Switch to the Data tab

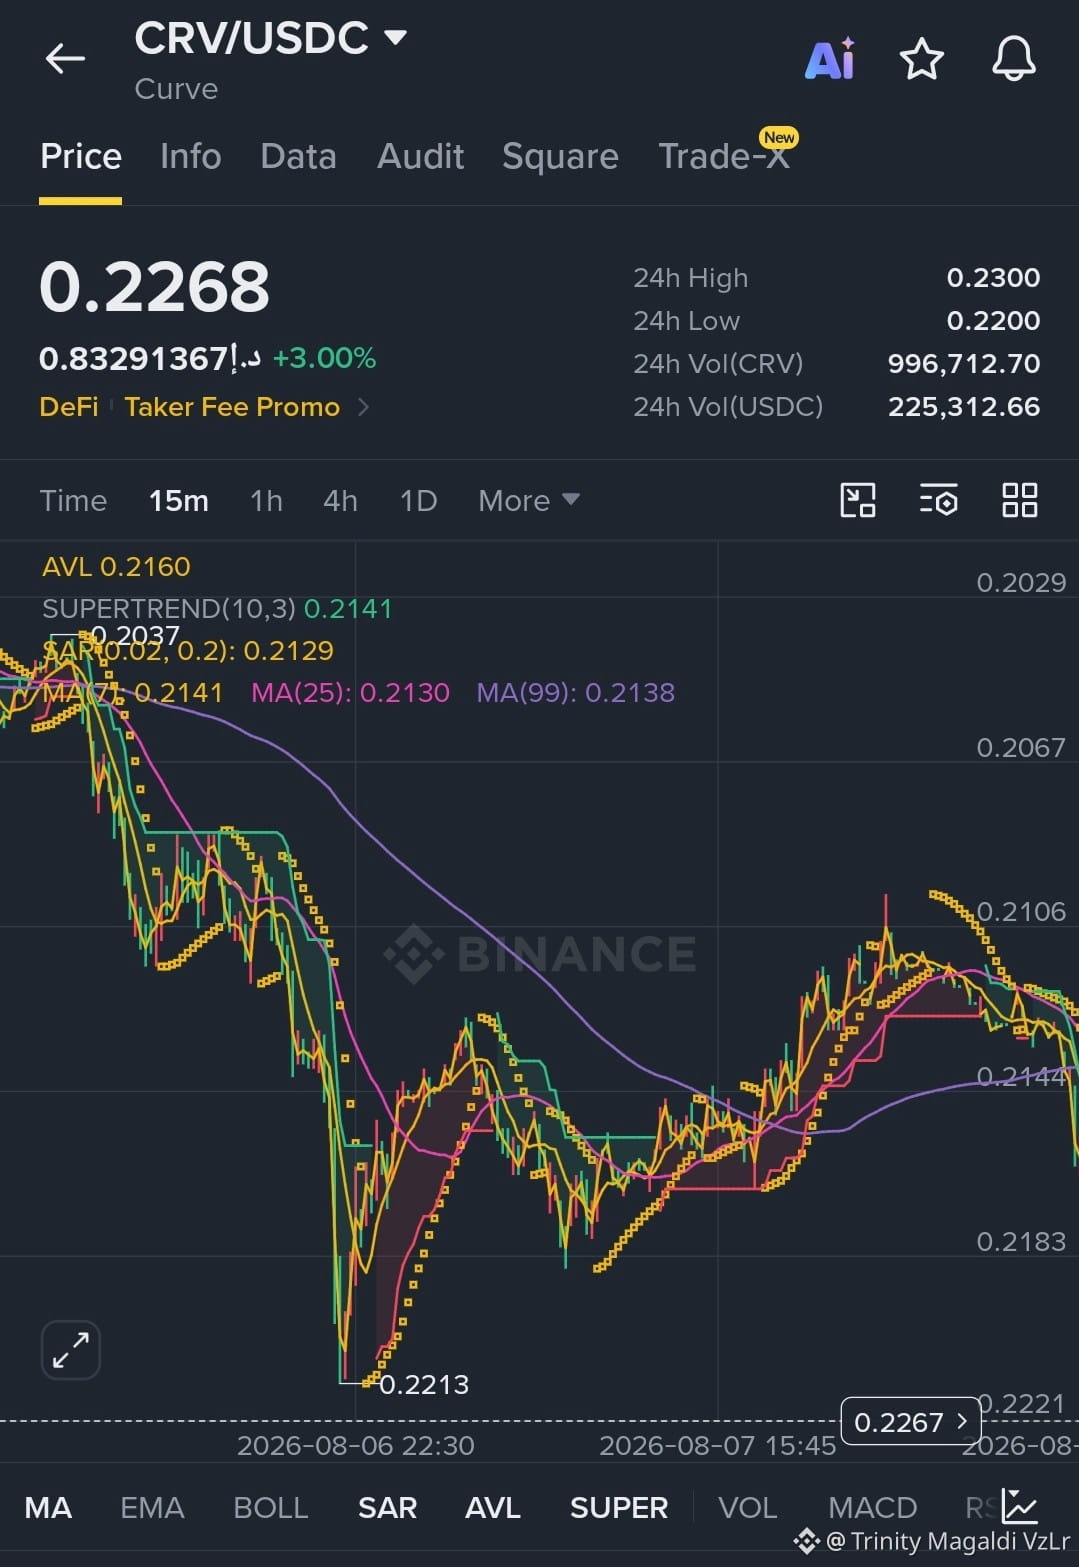coord(298,156)
